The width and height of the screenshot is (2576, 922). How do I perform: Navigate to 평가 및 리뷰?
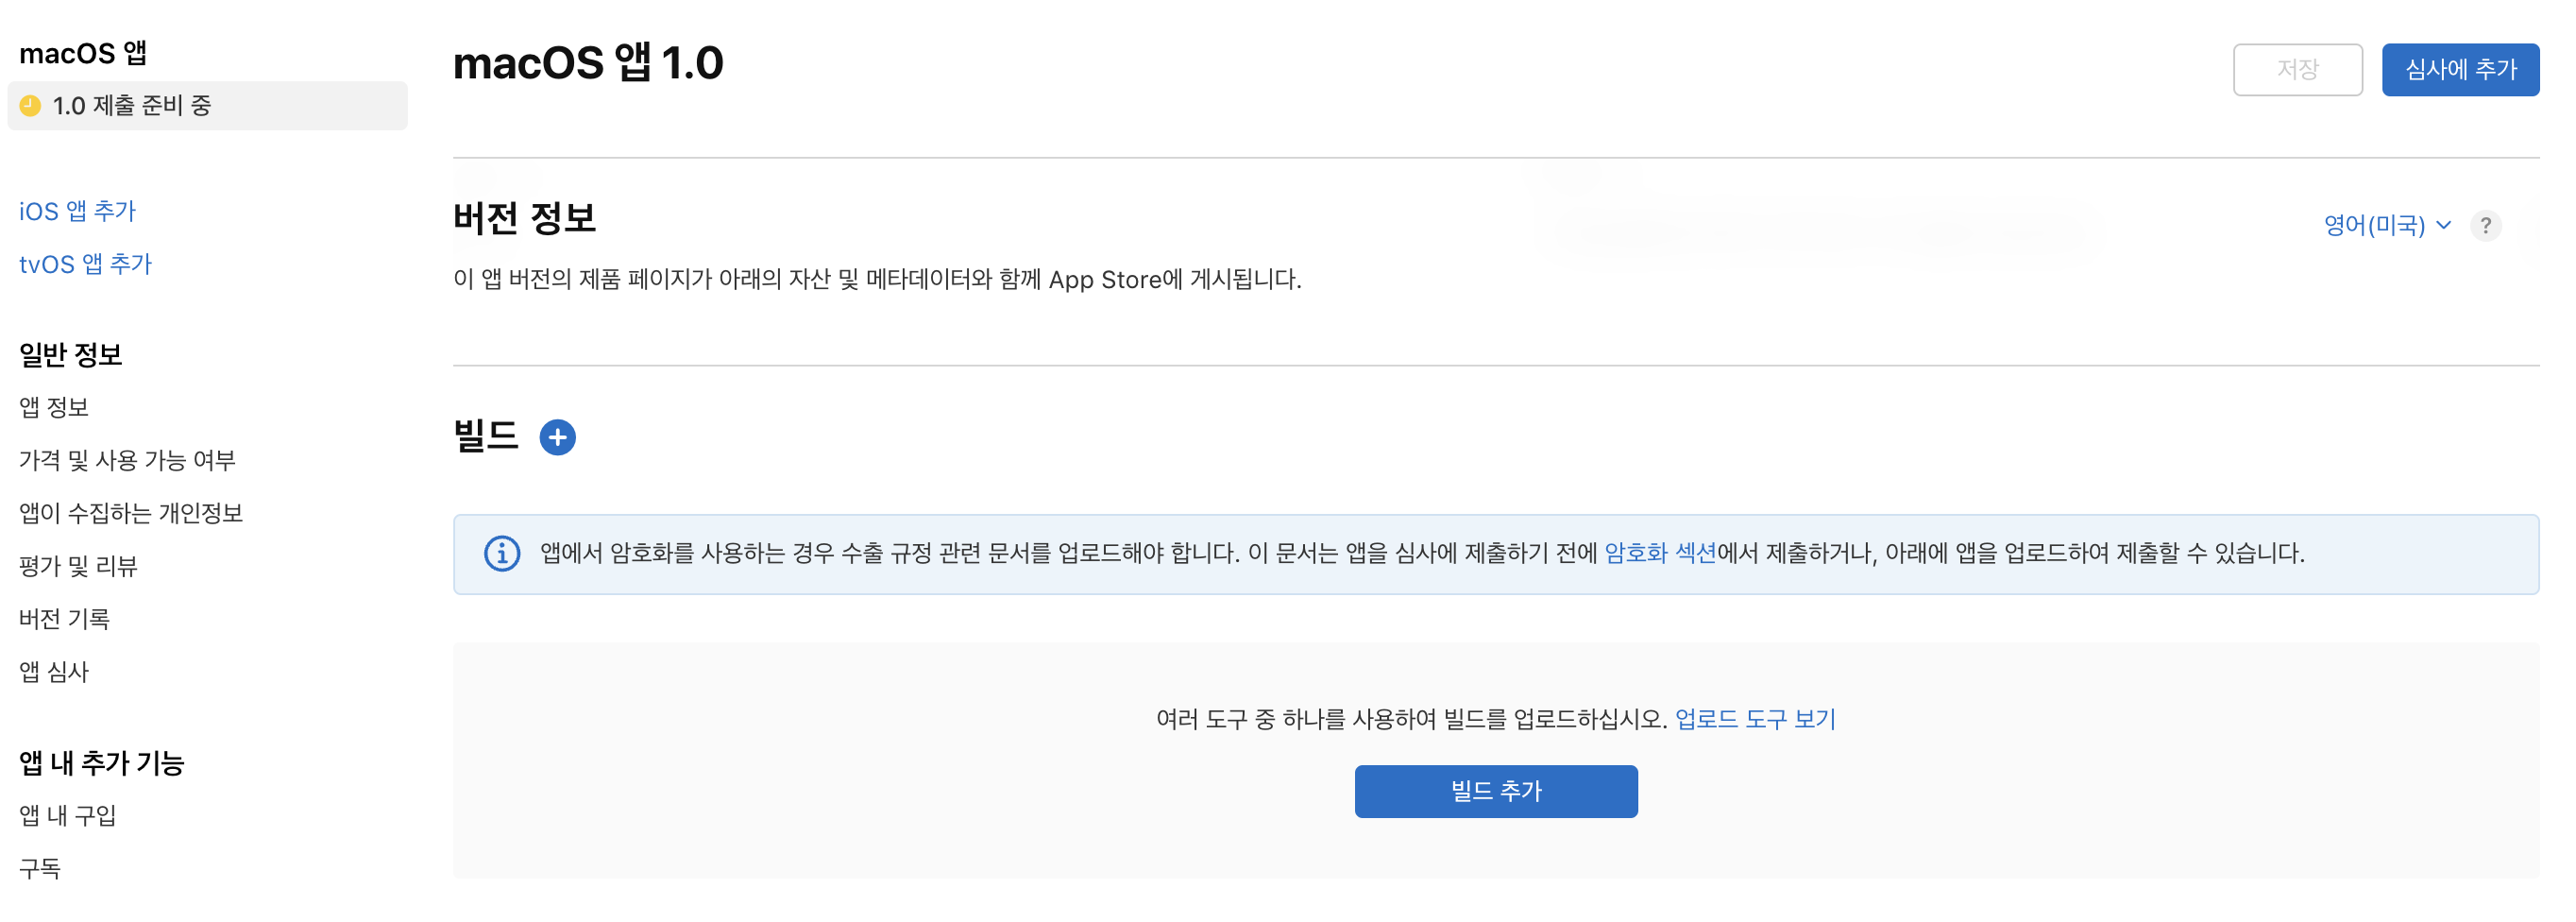78,566
